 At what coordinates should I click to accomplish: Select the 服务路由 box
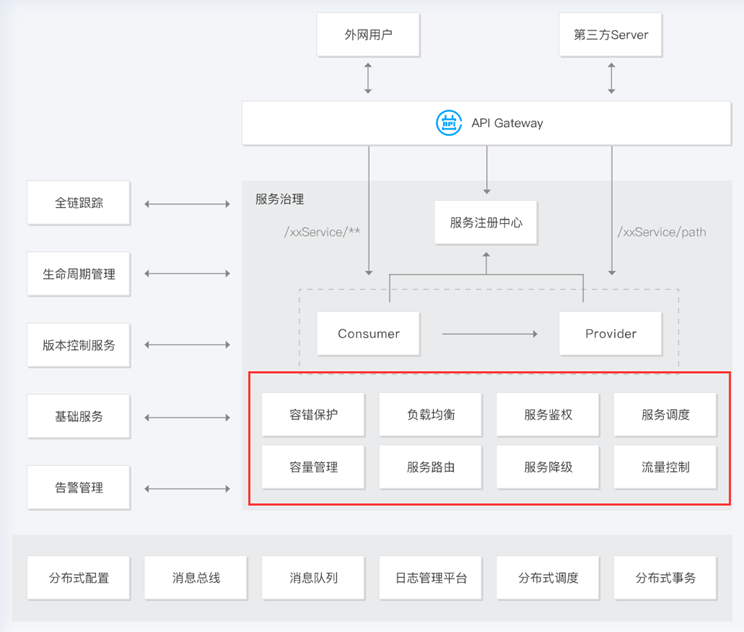(430, 467)
